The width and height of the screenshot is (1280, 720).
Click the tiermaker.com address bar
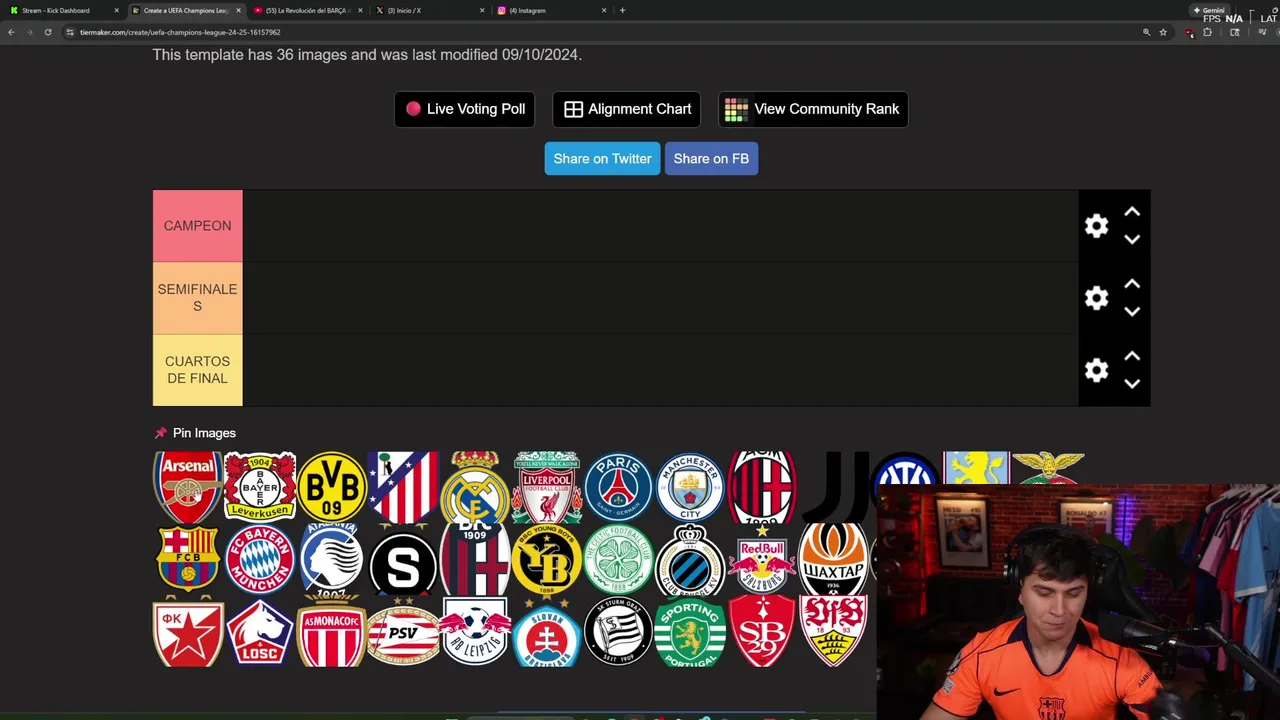(x=600, y=32)
